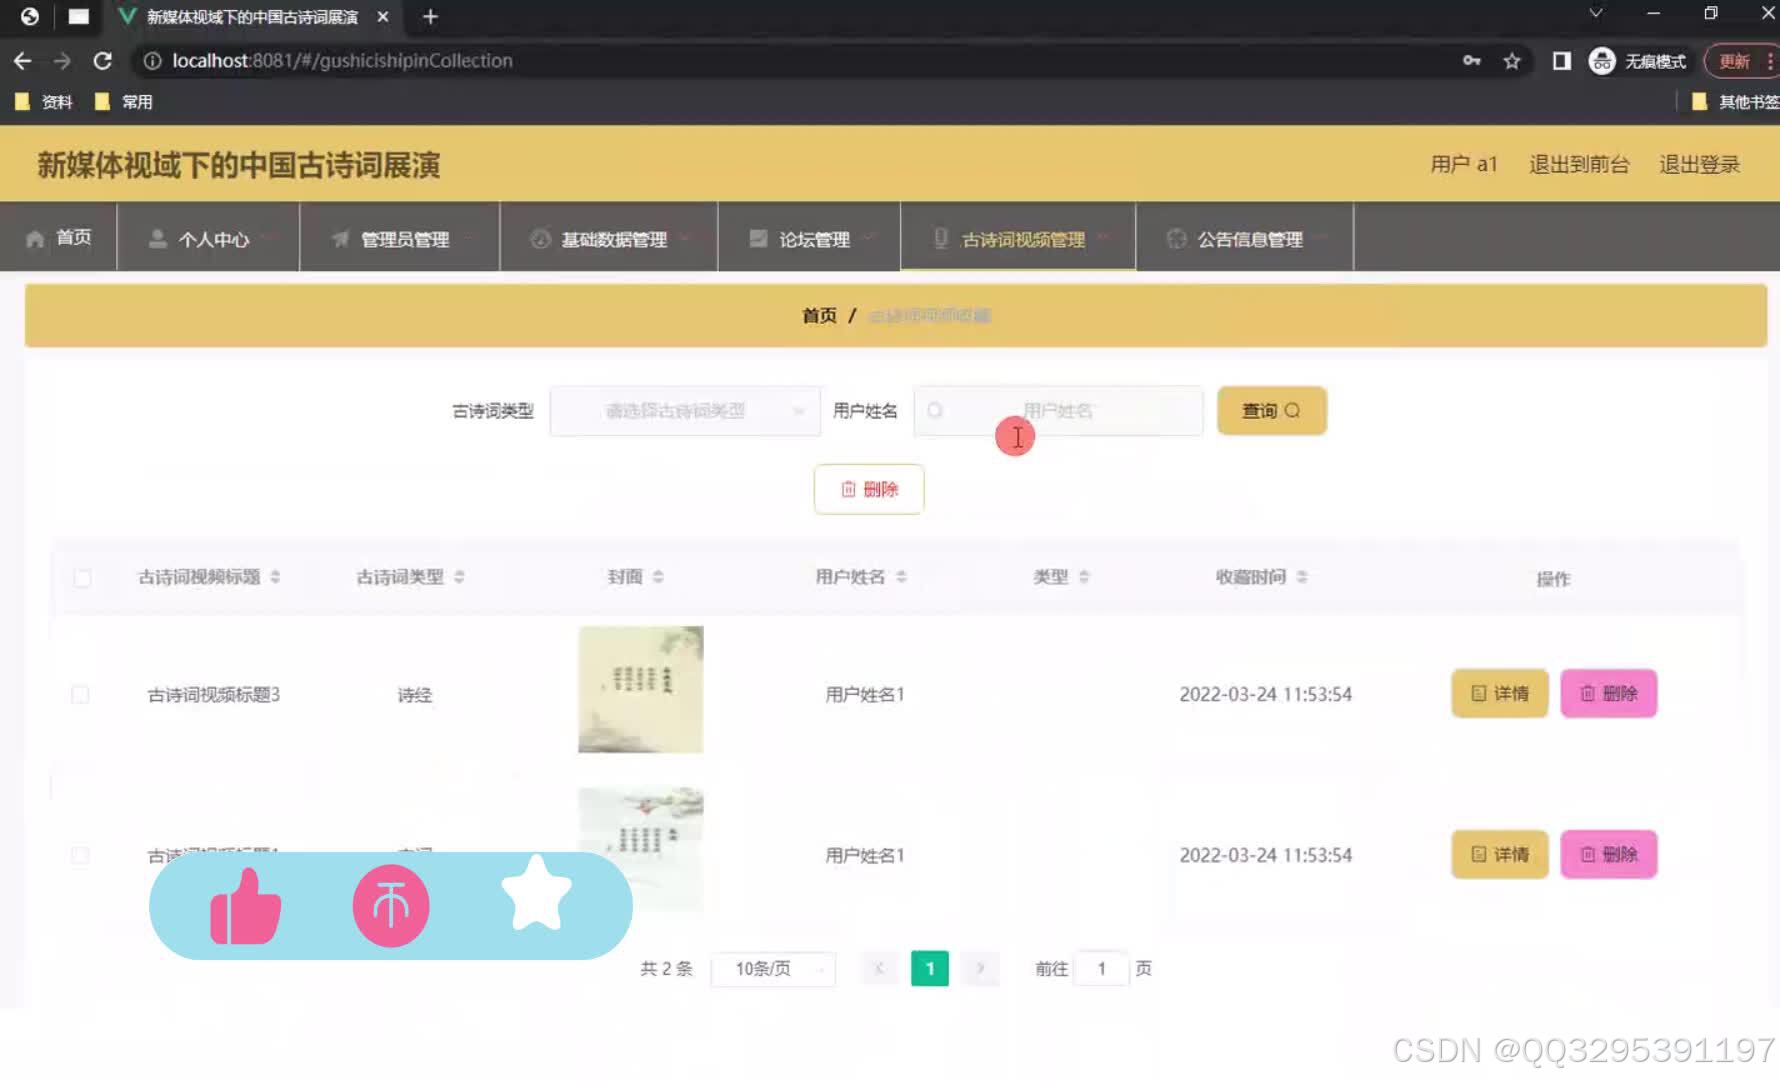
Task: Toggle the select-all checkbox in table header
Action: pos(83,578)
